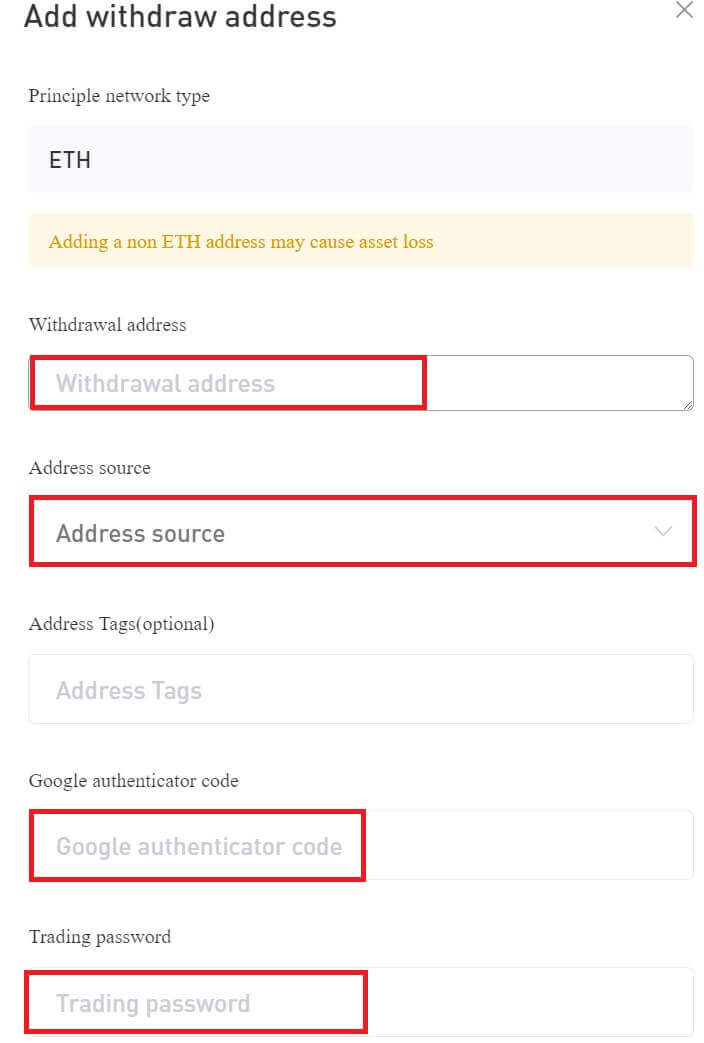Expand the Address source selection list
704x1043 pixels.
[360, 533]
